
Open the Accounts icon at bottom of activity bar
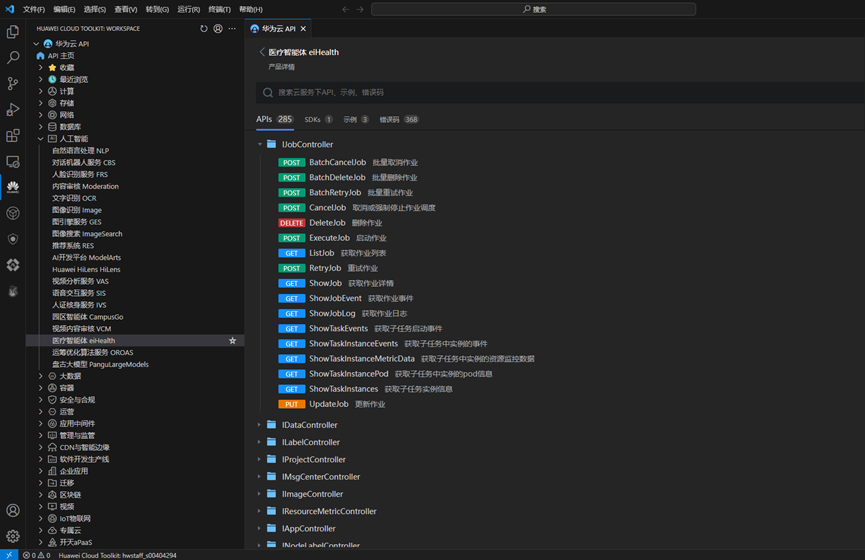13,510
